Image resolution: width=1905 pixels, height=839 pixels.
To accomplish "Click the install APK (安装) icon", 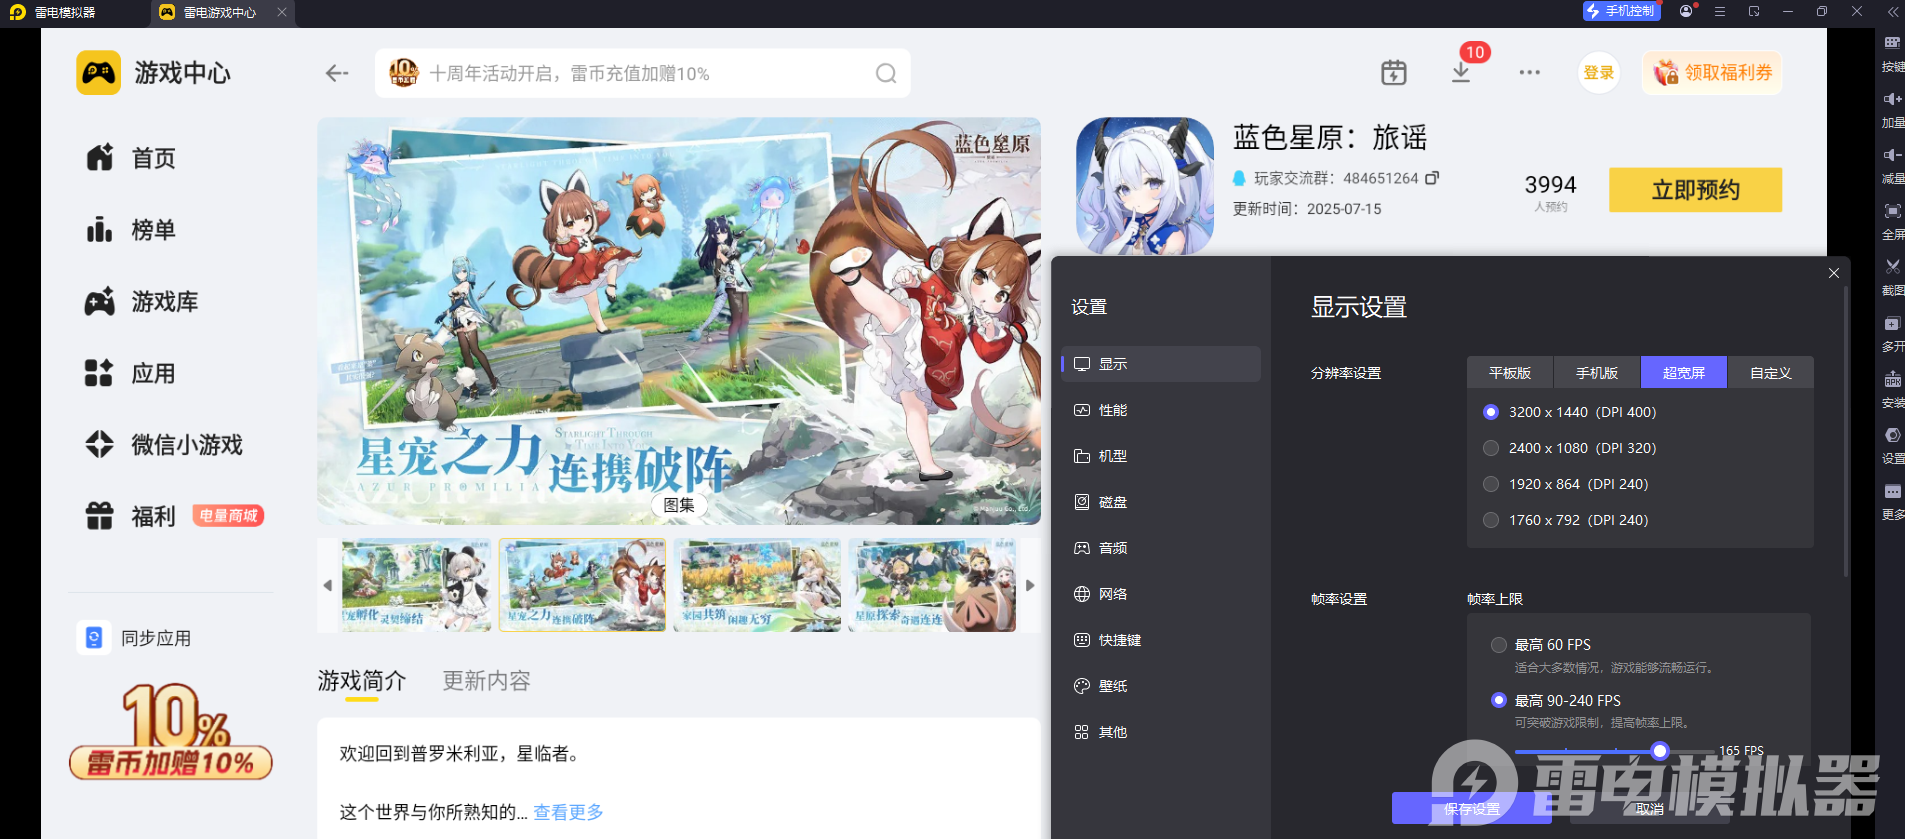I will 1892,380.
